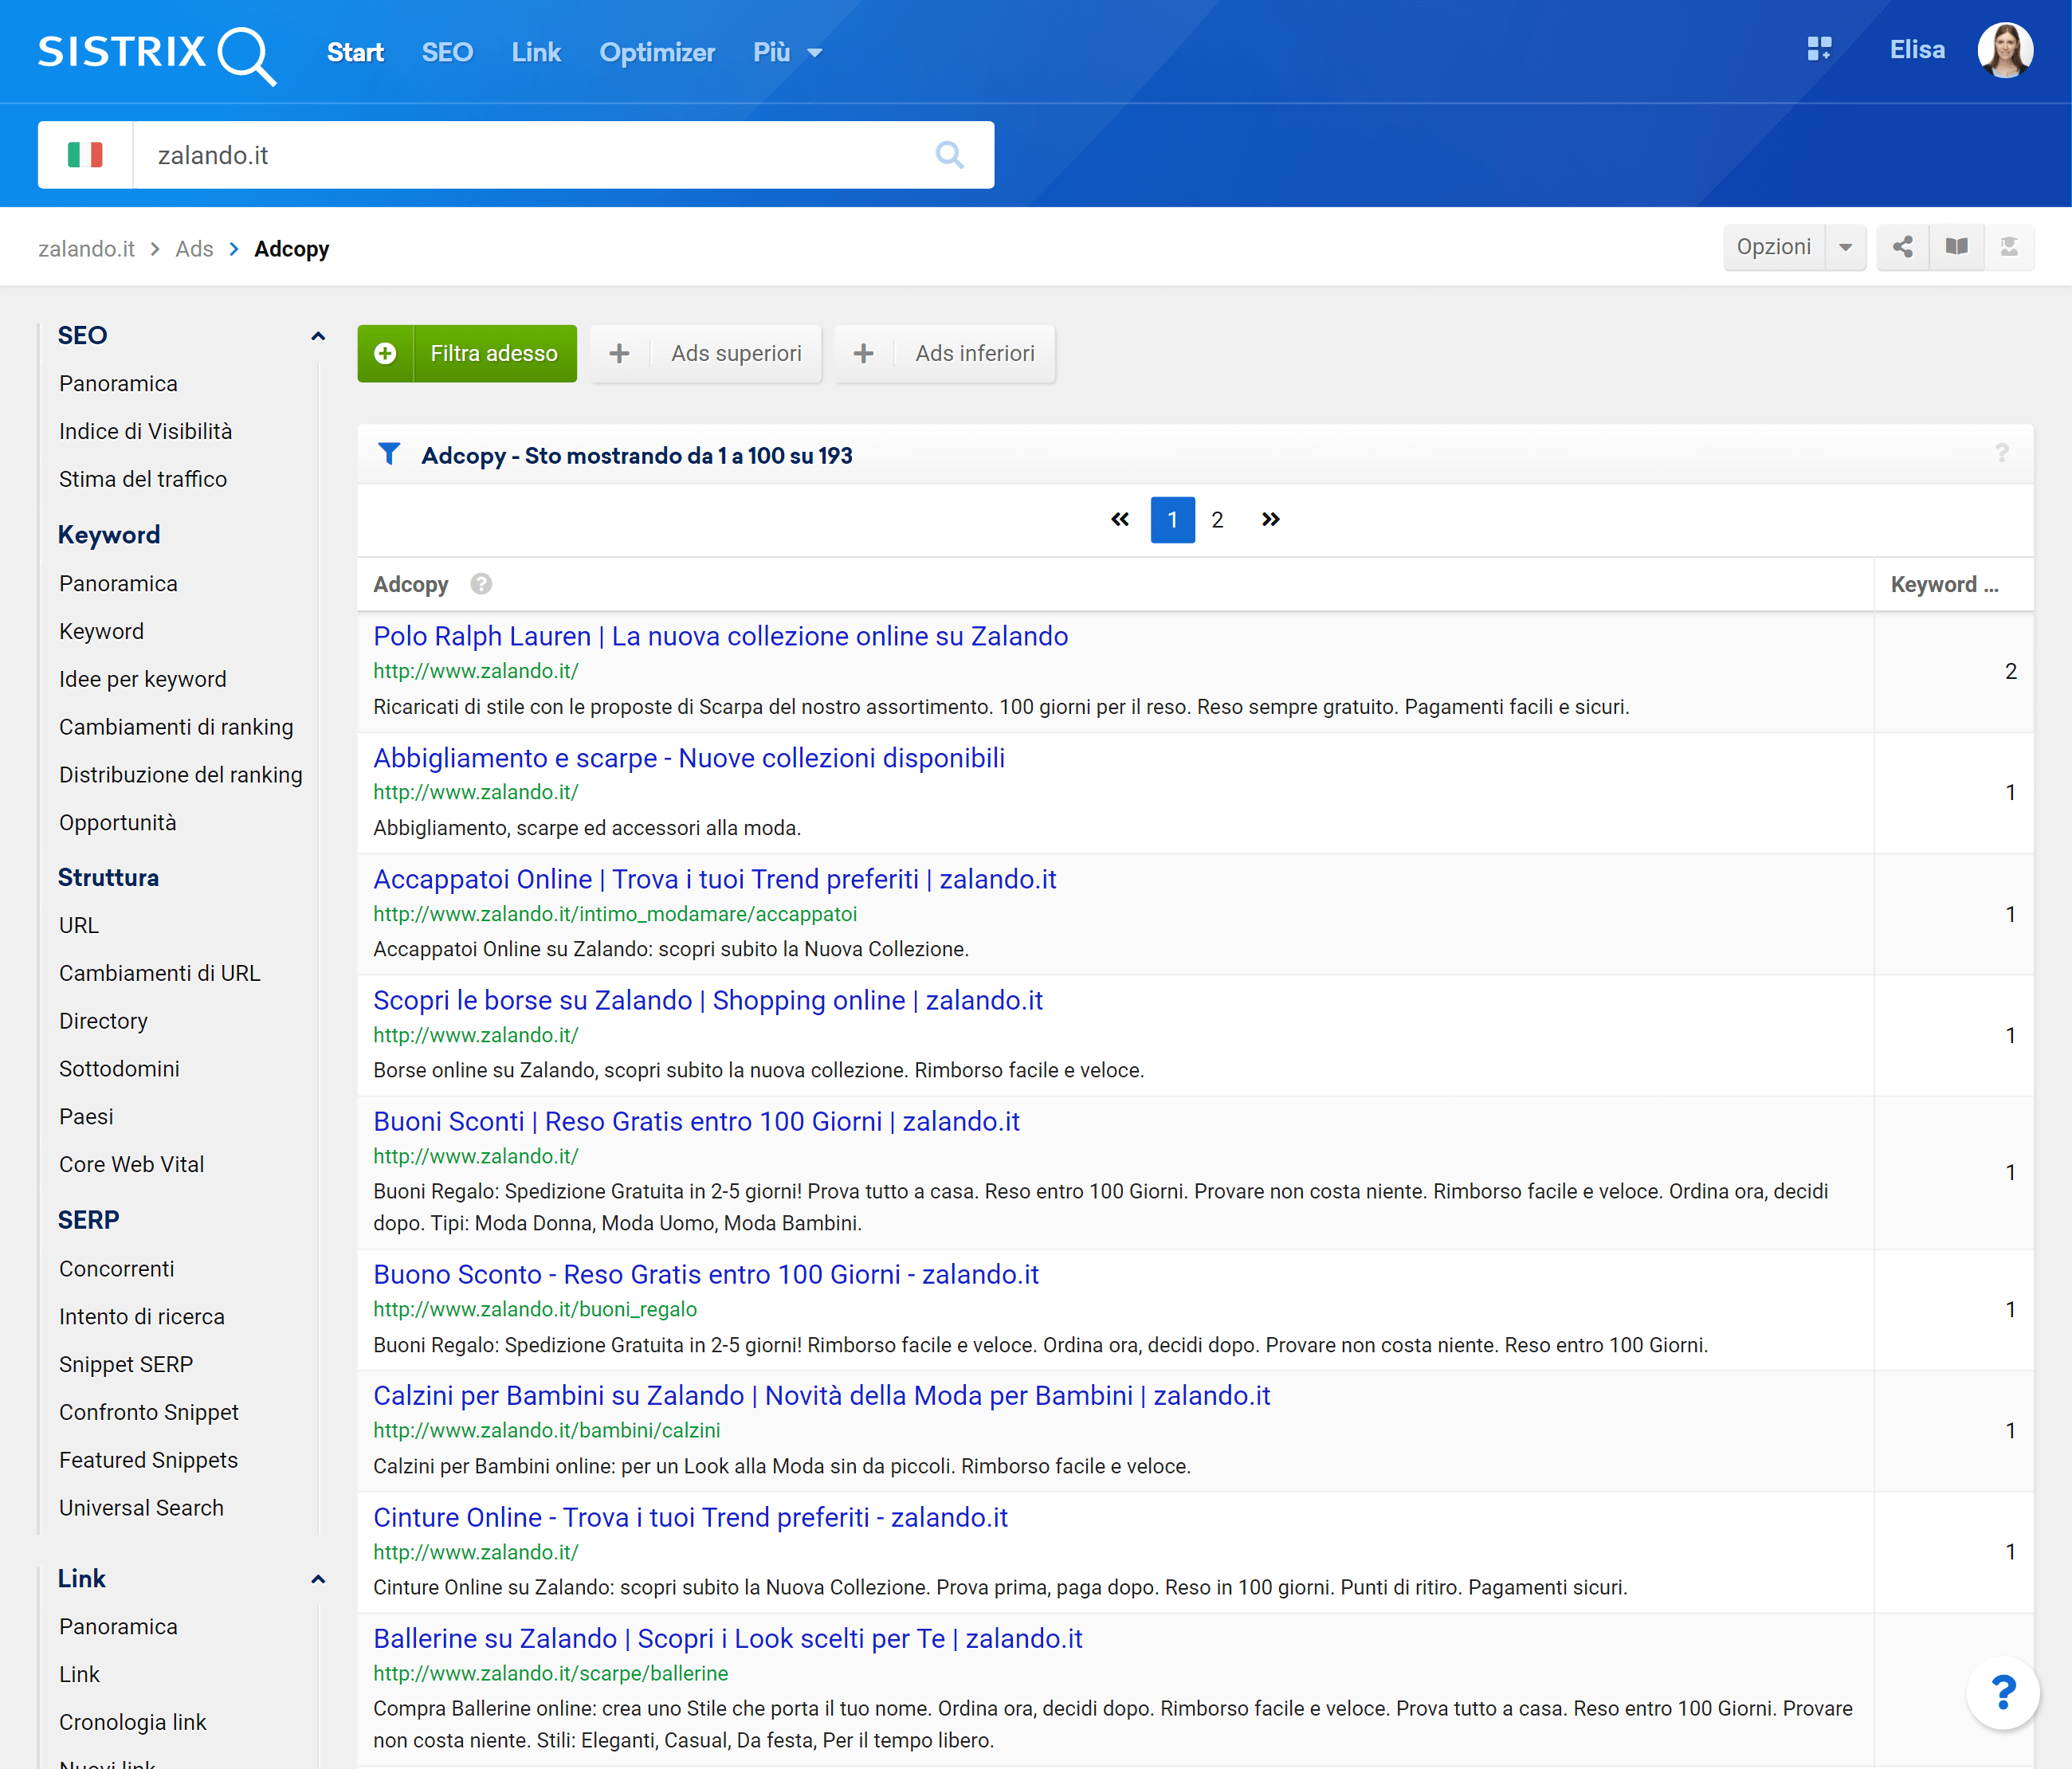Open the Più dropdown menu
This screenshot has height=1769, width=2072.
point(787,52)
